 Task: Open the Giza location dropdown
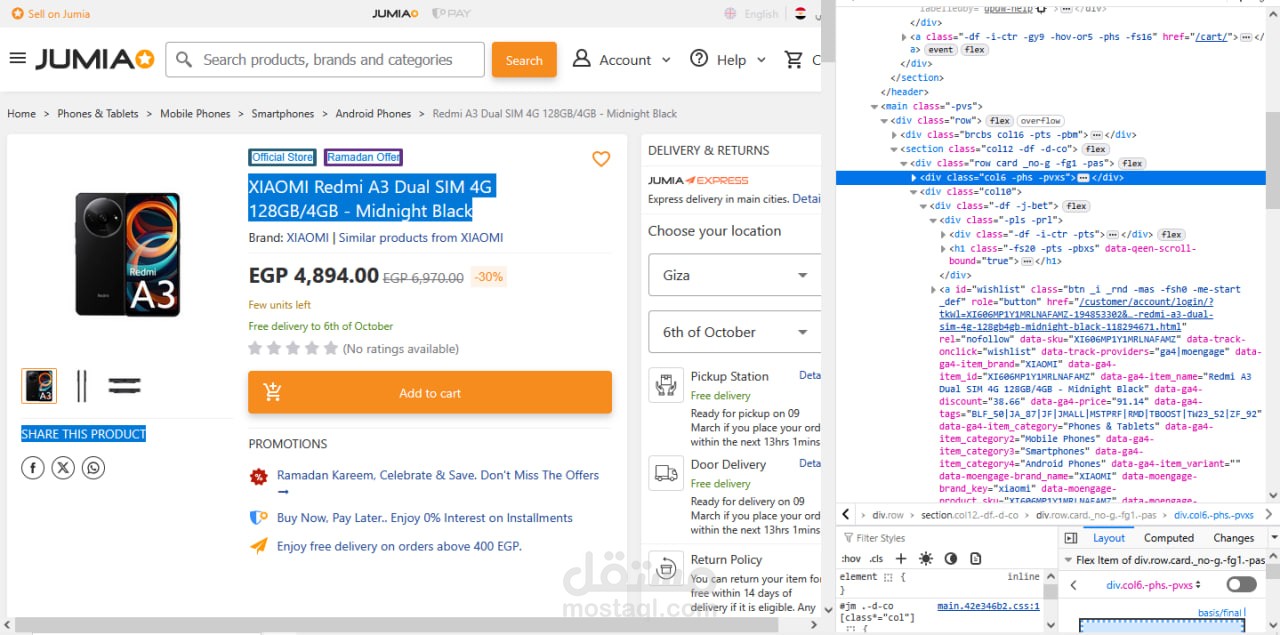click(735, 275)
